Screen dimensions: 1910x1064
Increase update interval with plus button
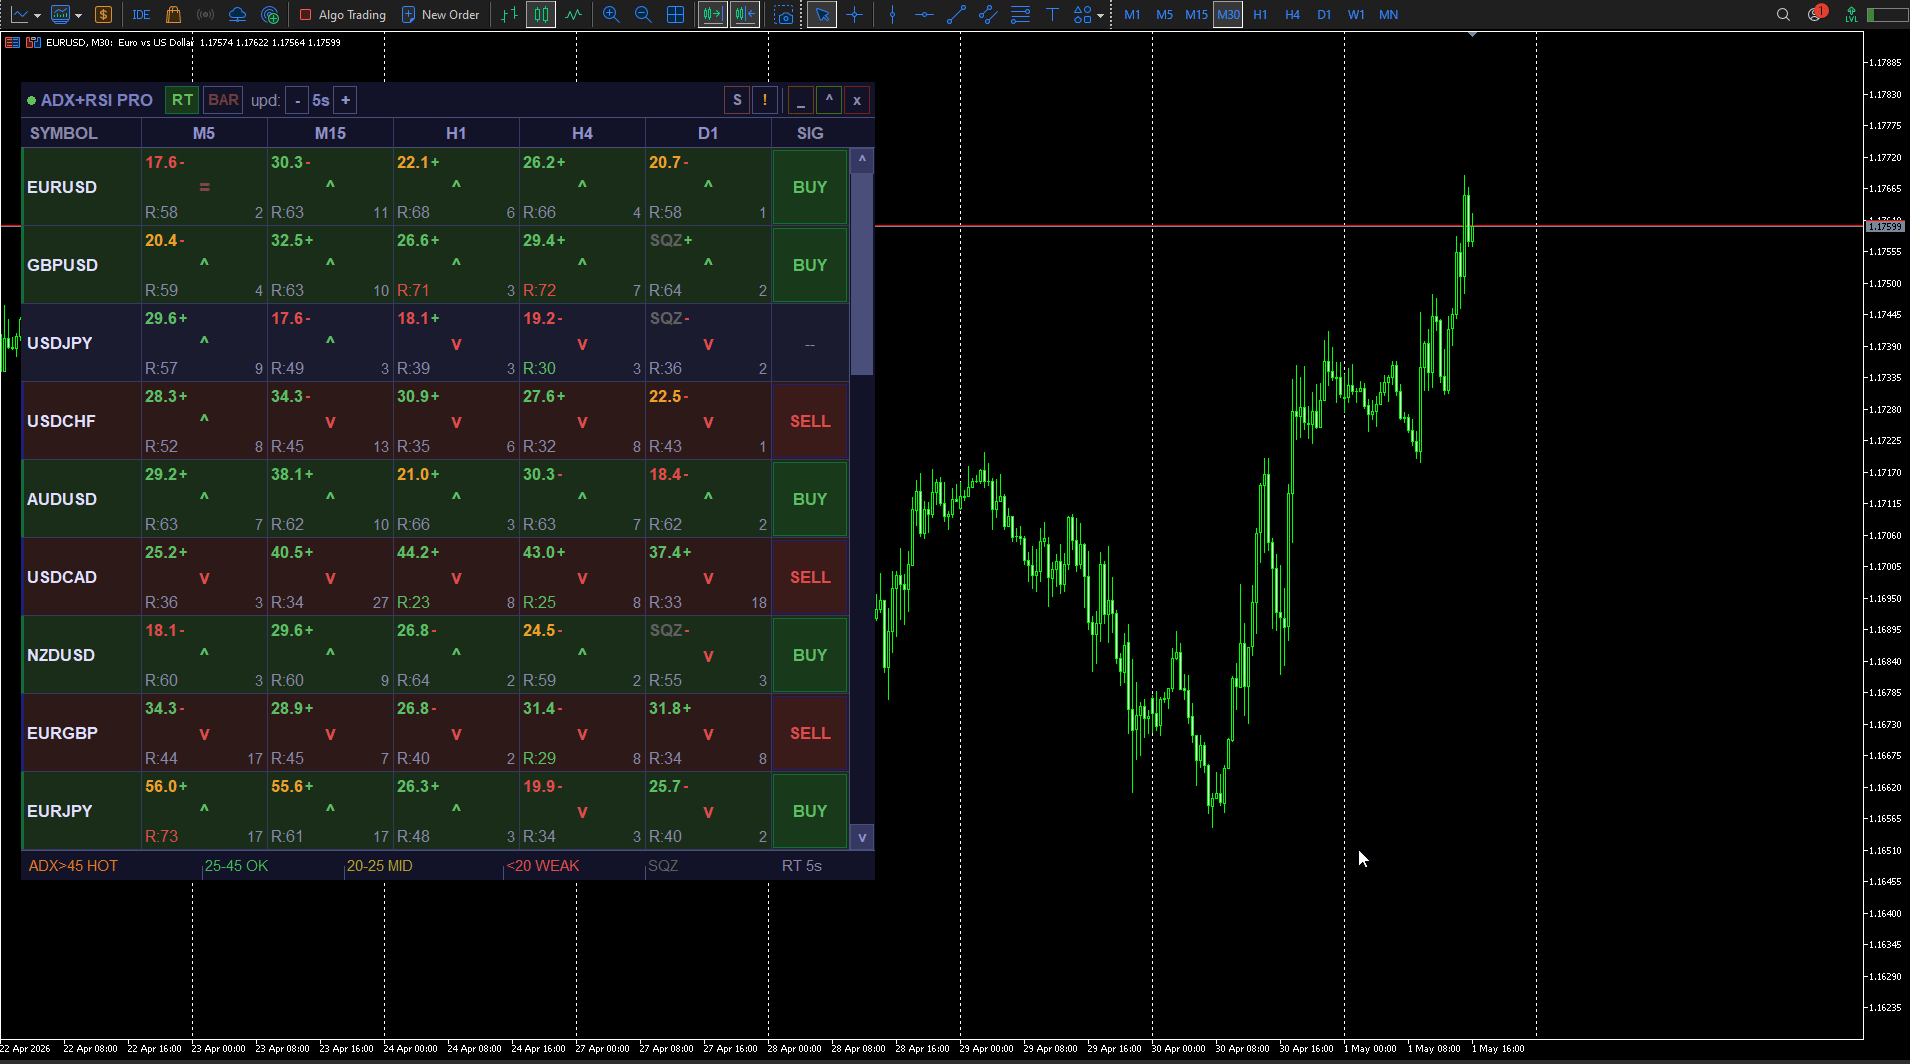coord(346,100)
